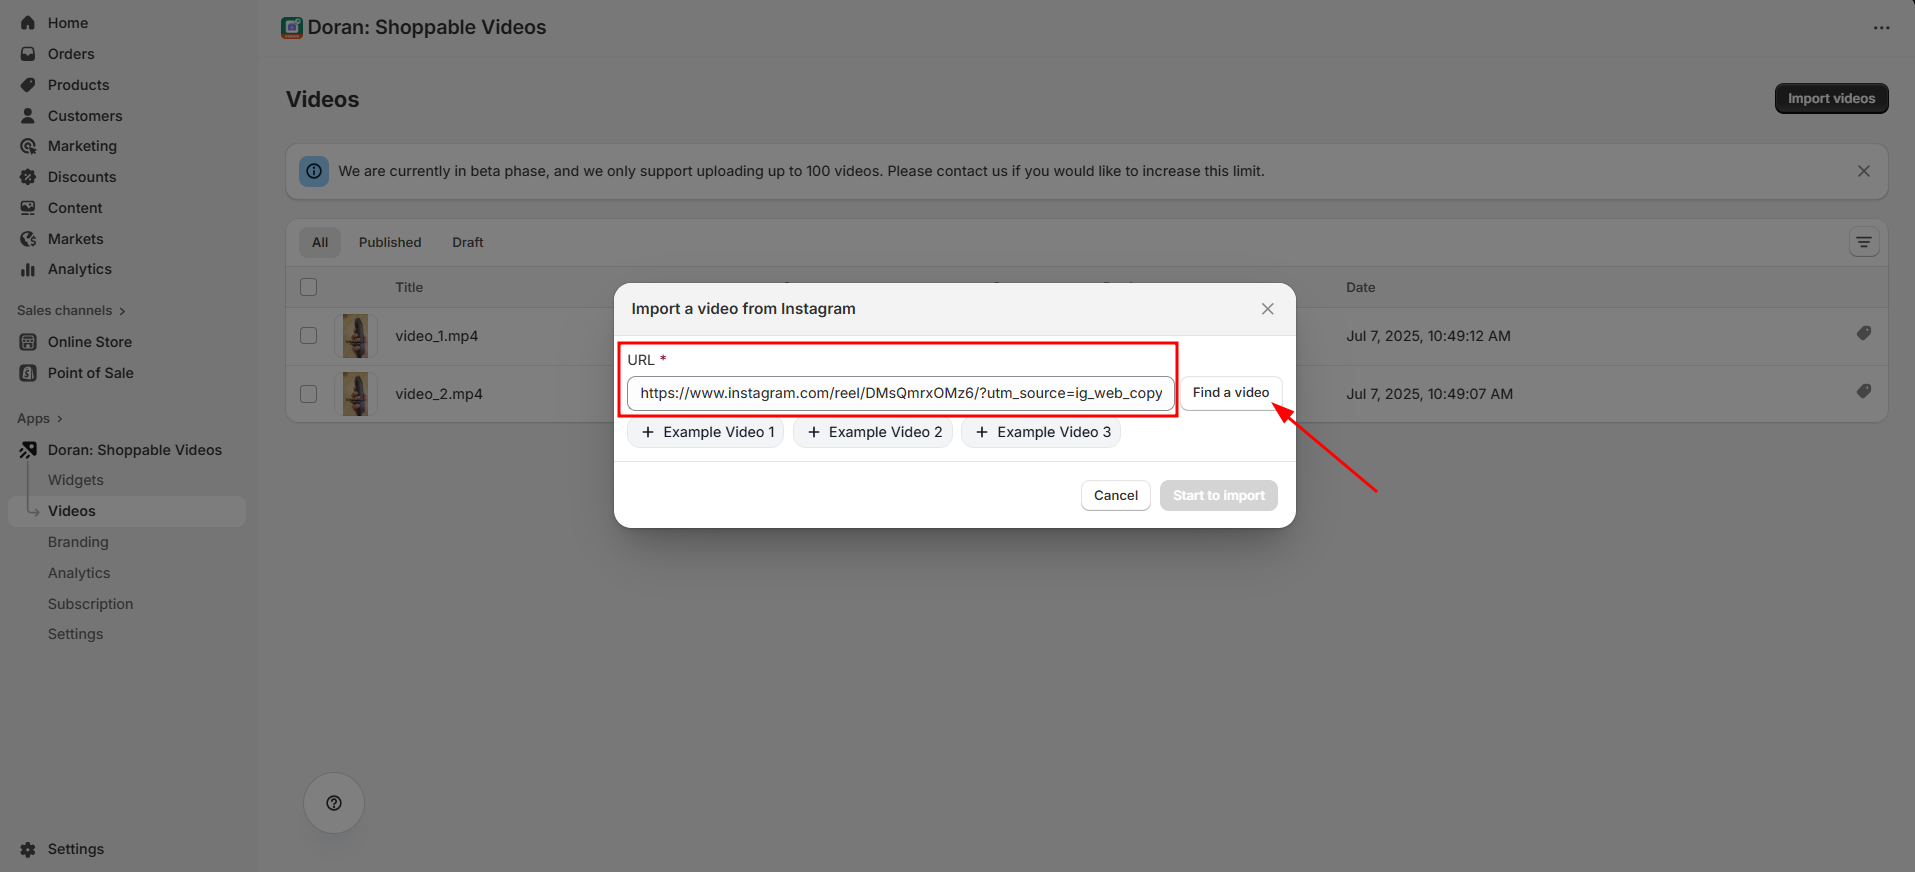Open the help question mark button

point(334,803)
